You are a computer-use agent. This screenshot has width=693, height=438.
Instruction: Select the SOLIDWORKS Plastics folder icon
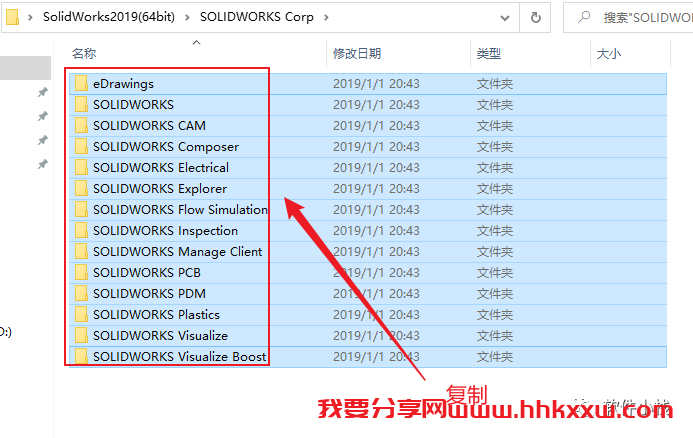click(81, 314)
